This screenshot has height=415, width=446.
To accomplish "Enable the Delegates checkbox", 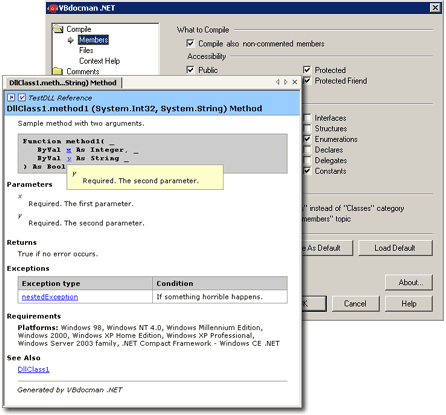I will coord(307,160).
